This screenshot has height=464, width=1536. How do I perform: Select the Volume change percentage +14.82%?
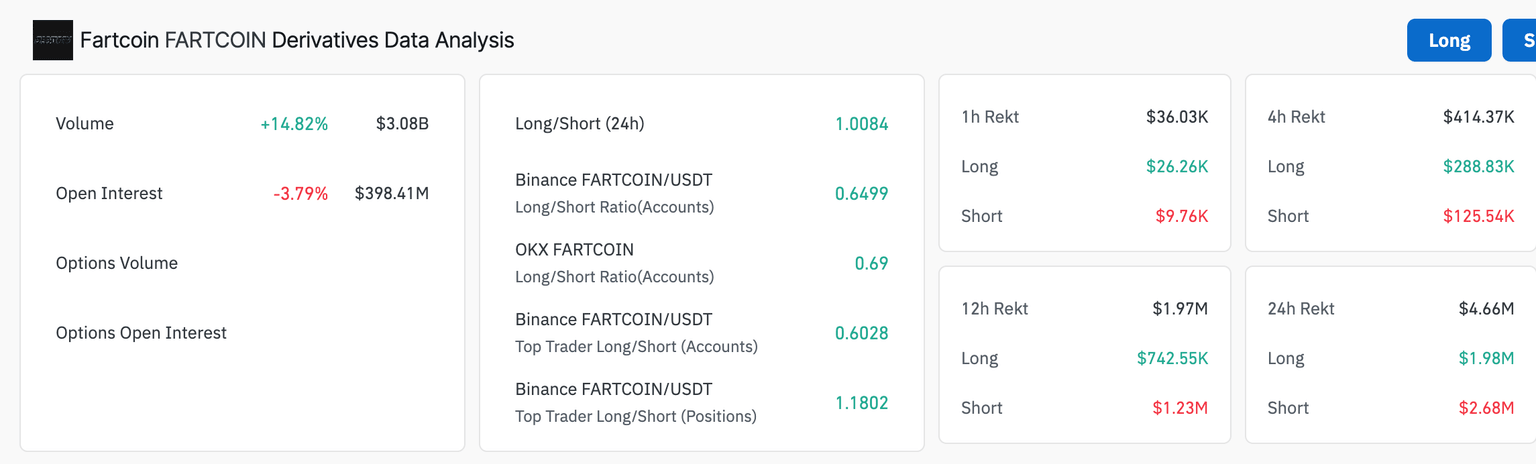click(294, 124)
